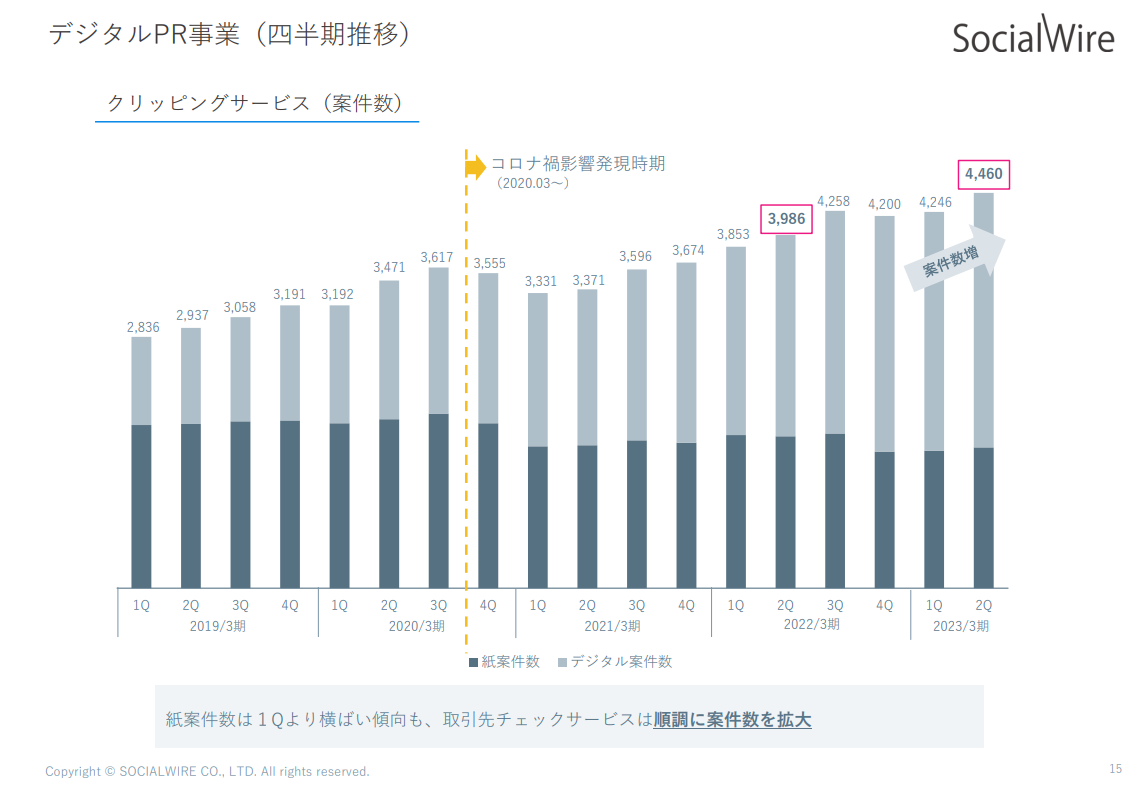Click the SocialWire logo
Screen dimensions: 1137x787
pyautogui.click(x=1033, y=35)
